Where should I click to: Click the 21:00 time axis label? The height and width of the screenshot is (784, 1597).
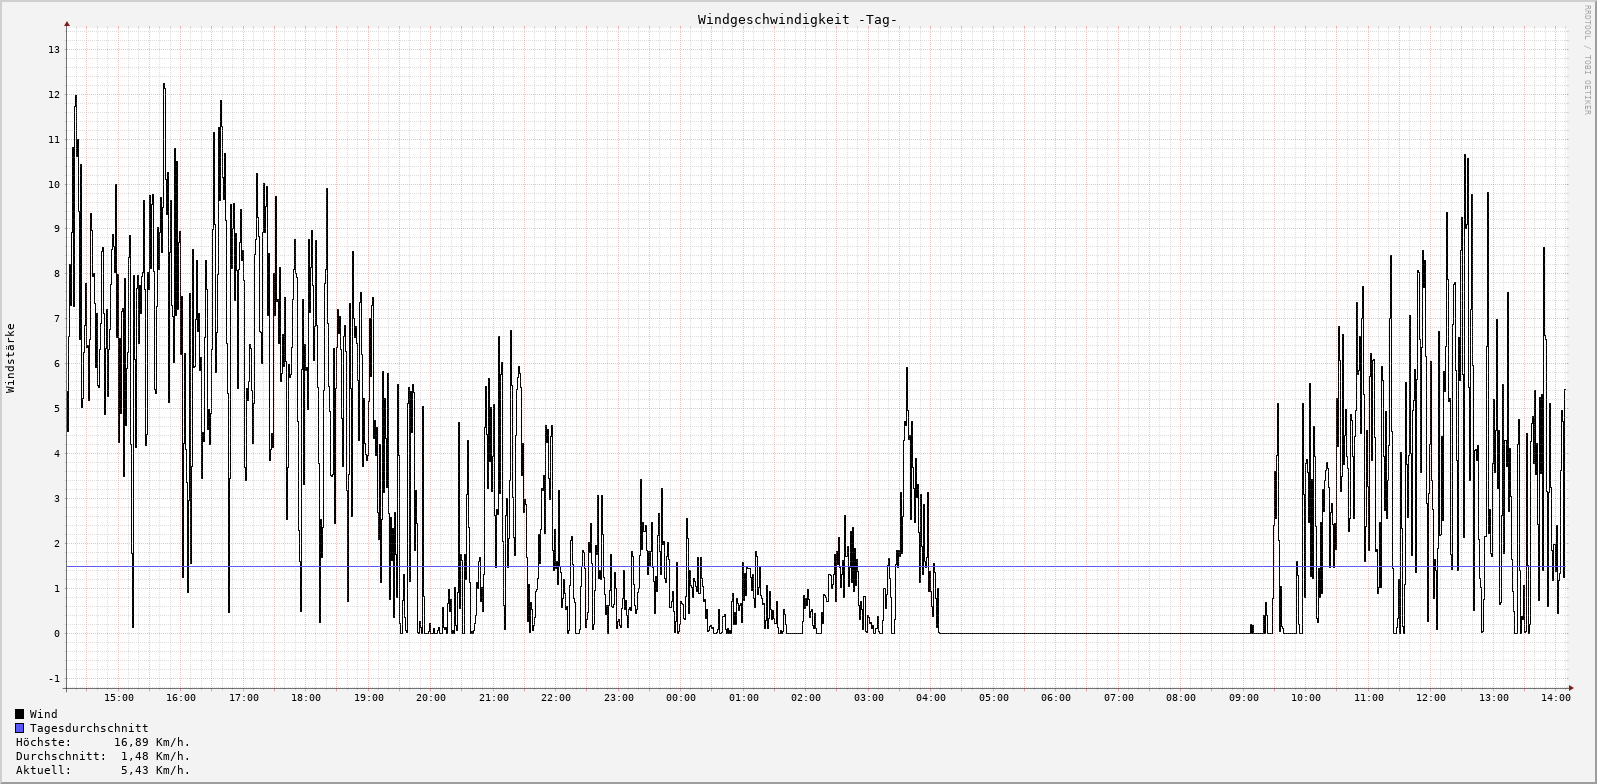[x=494, y=698]
